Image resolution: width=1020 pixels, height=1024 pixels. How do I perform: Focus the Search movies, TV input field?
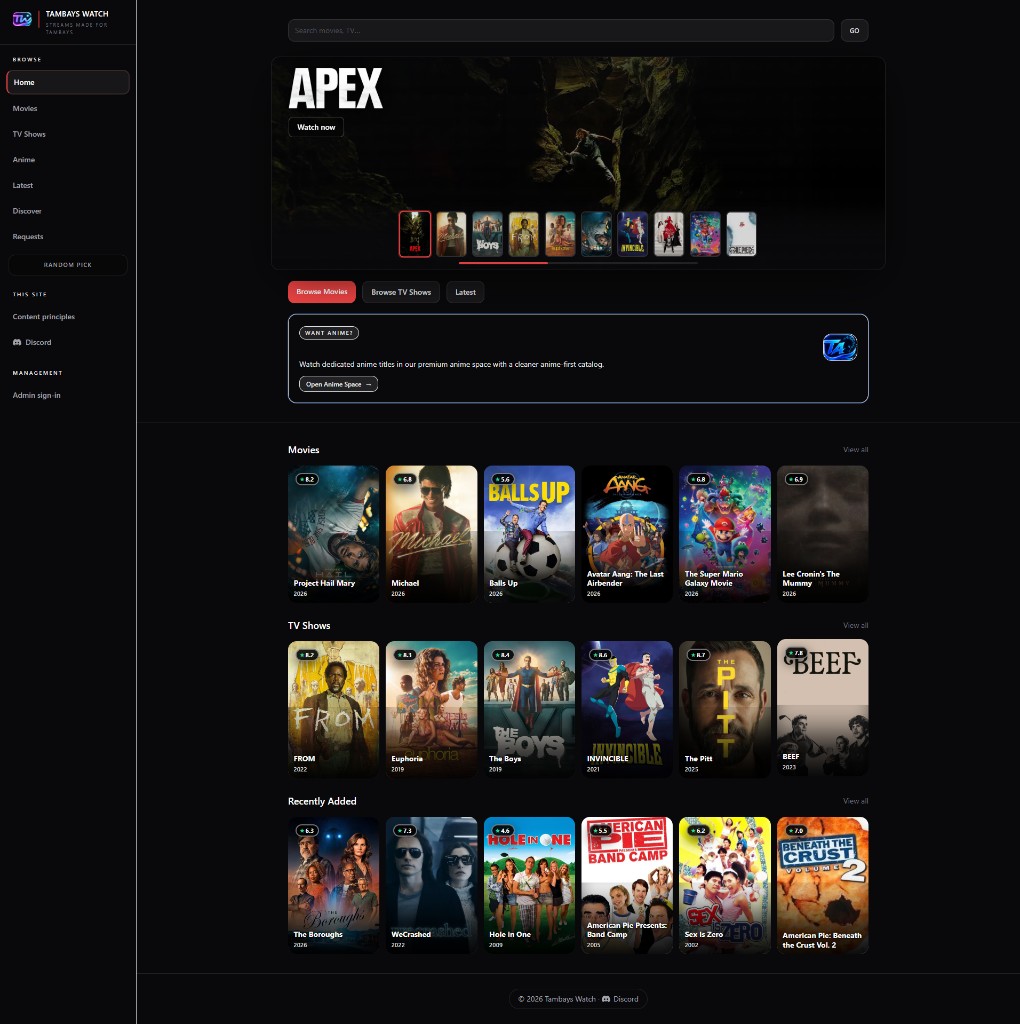coord(561,31)
